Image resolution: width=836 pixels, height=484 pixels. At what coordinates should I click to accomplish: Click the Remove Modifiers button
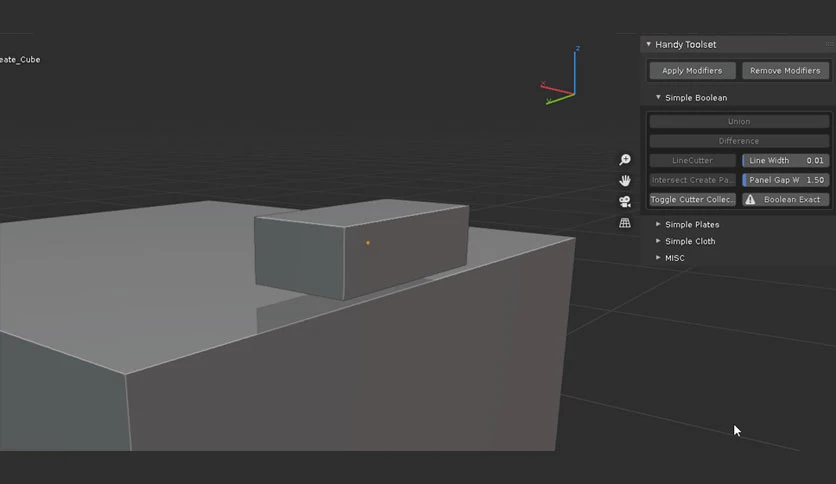785,70
